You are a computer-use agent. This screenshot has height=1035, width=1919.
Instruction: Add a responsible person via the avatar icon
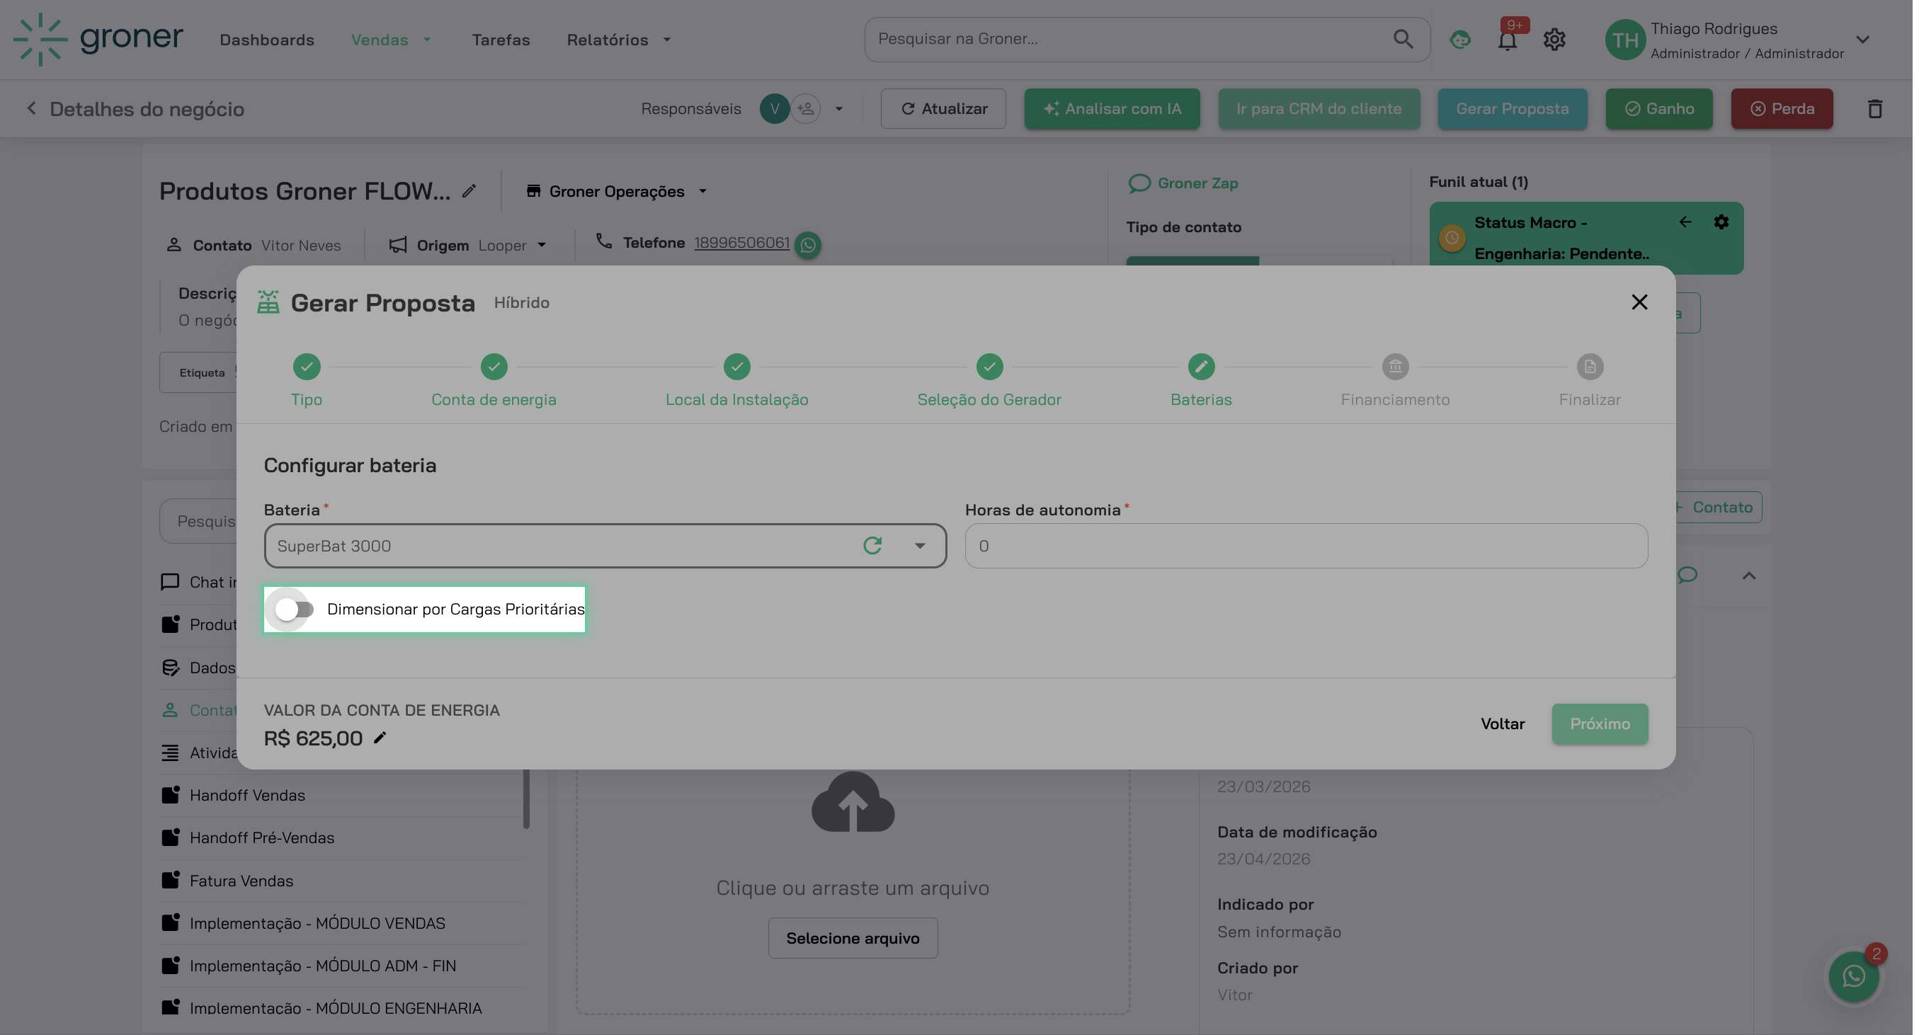pos(805,108)
